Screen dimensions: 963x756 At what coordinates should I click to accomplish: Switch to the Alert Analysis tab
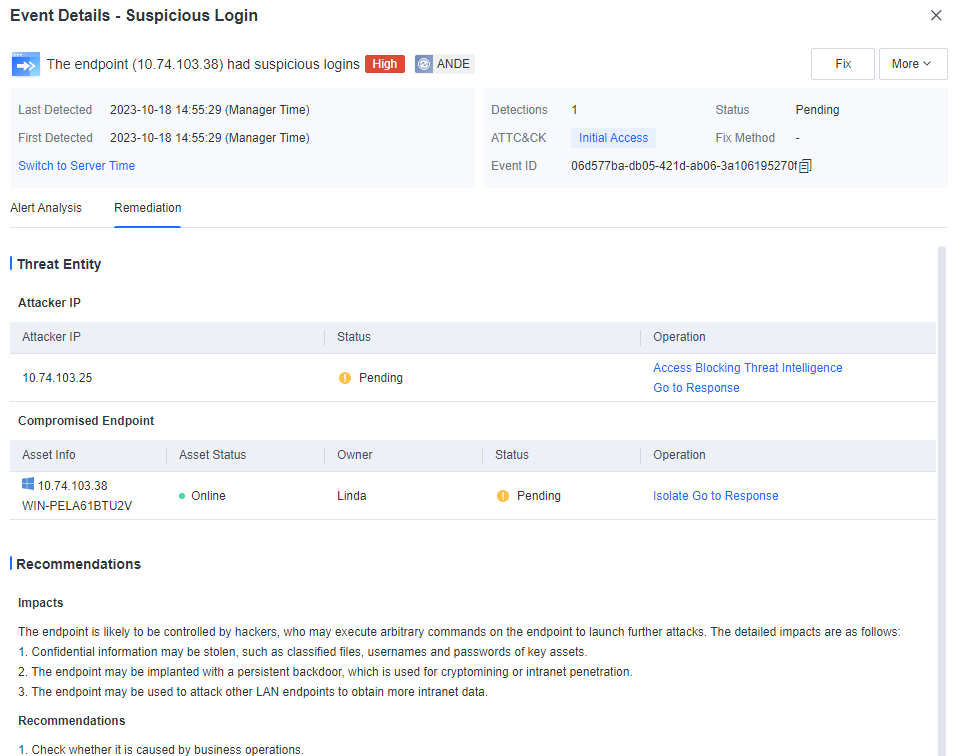click(x=46, y=208)
